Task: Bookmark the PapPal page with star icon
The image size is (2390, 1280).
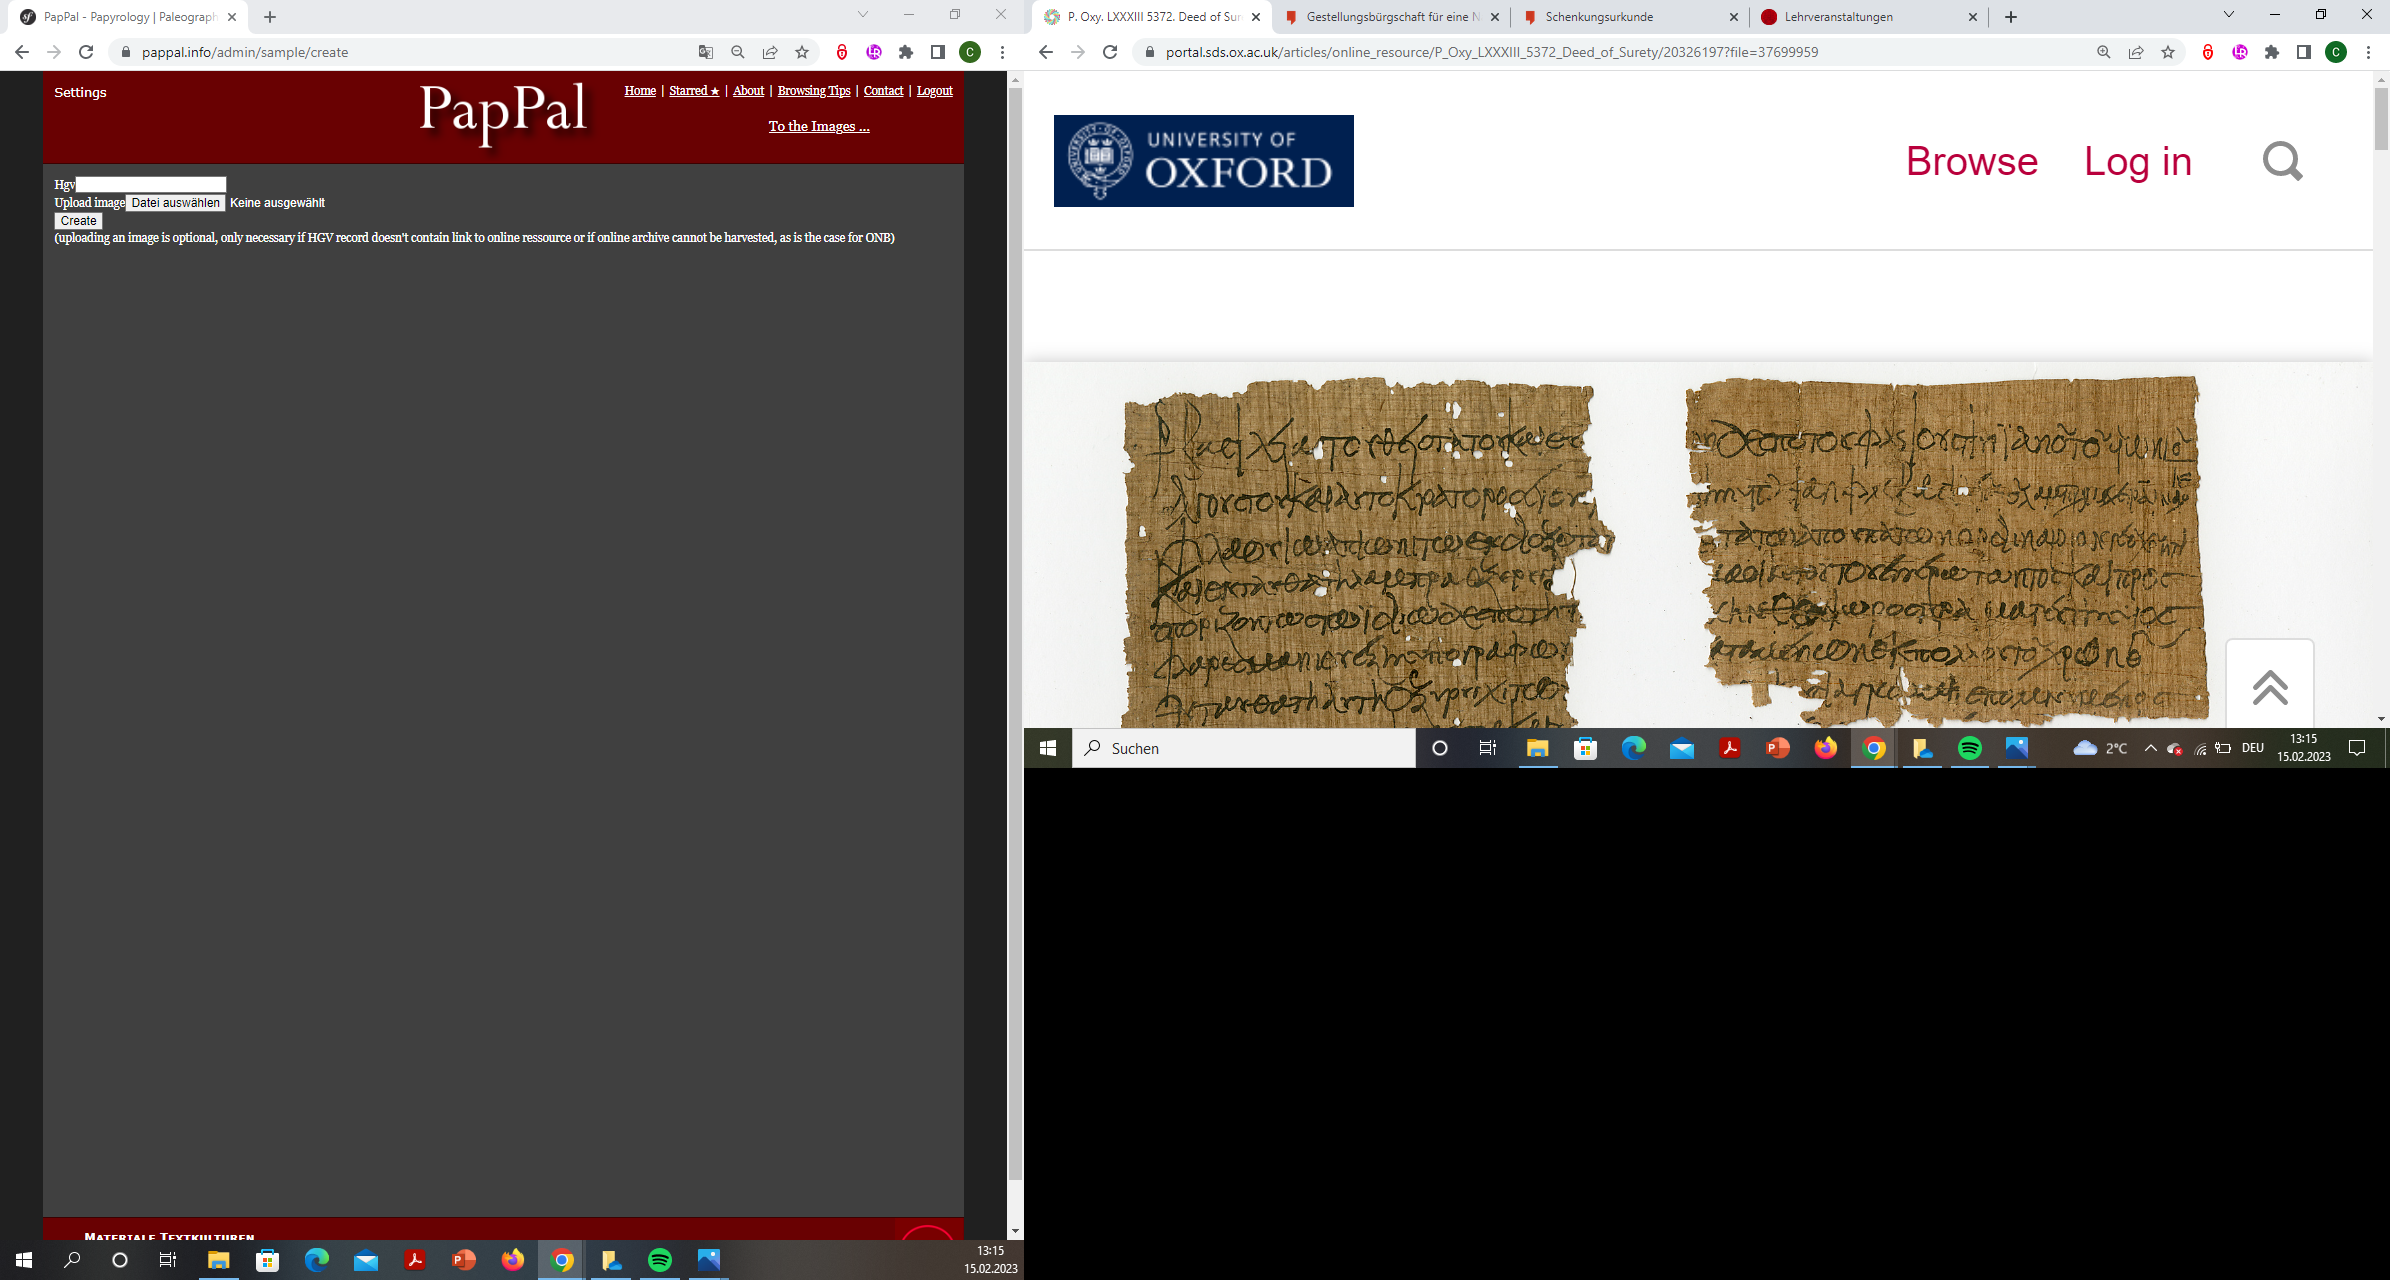Action: (x=802, y=52)
